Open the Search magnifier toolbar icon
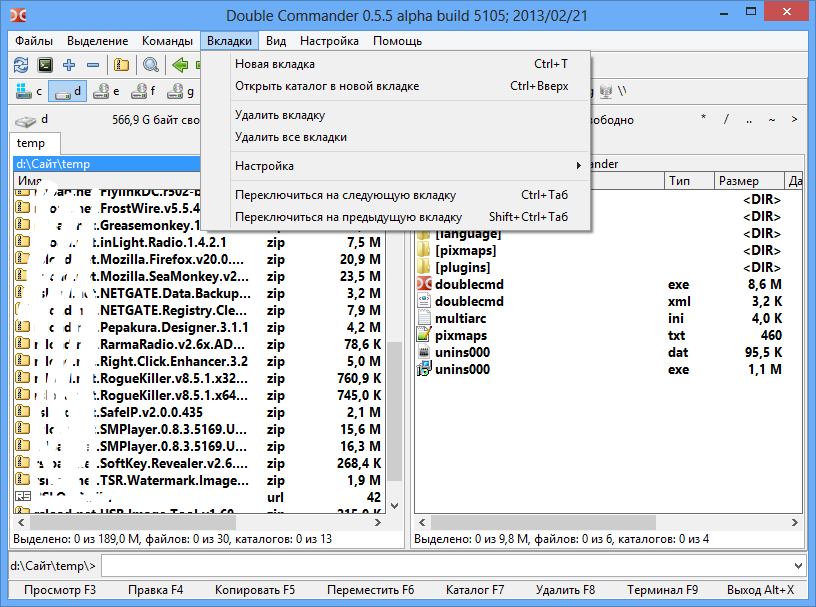The height and width of the screenshot is (607, 816). point(151,65)
